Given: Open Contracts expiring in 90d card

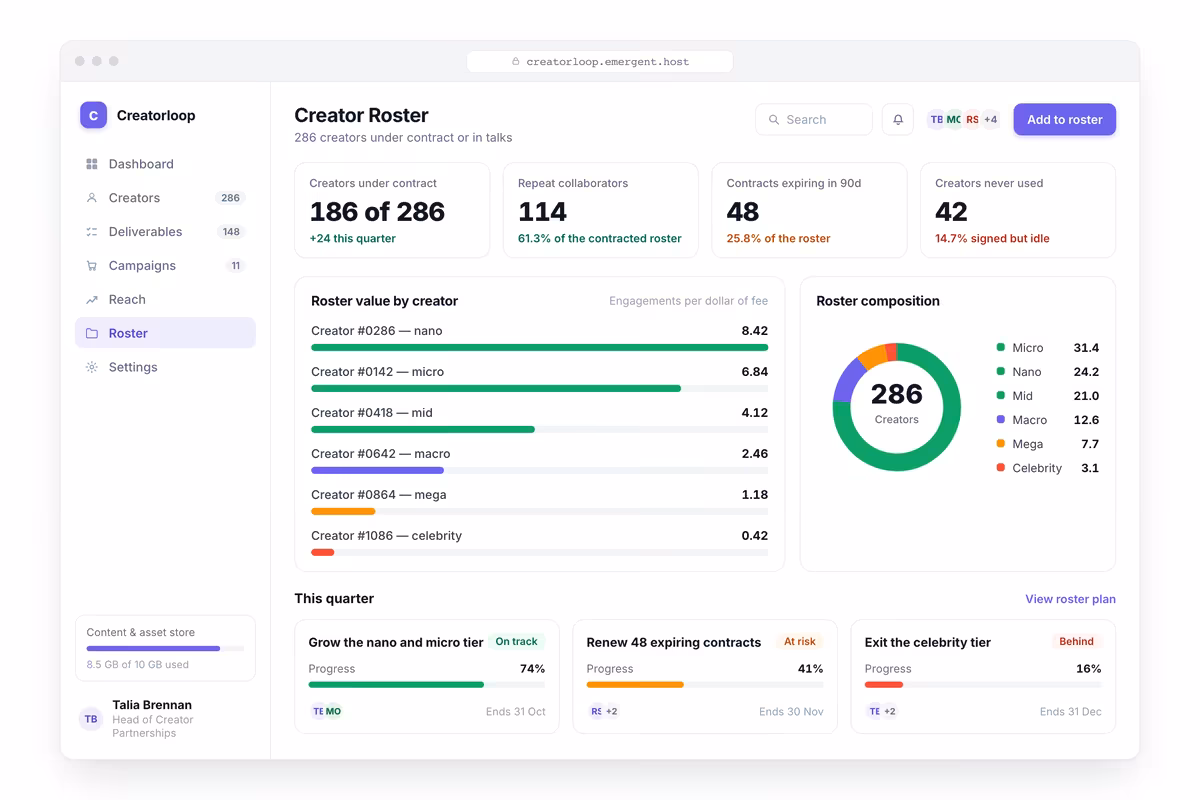Looking at the screenshot, I should coord(809,211).
